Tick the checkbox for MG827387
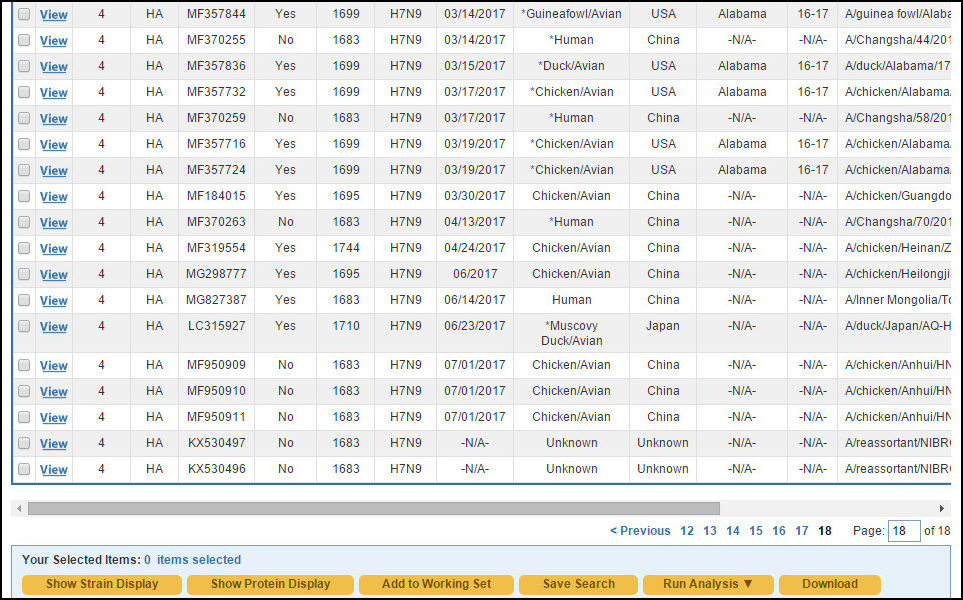 (24, 300)
